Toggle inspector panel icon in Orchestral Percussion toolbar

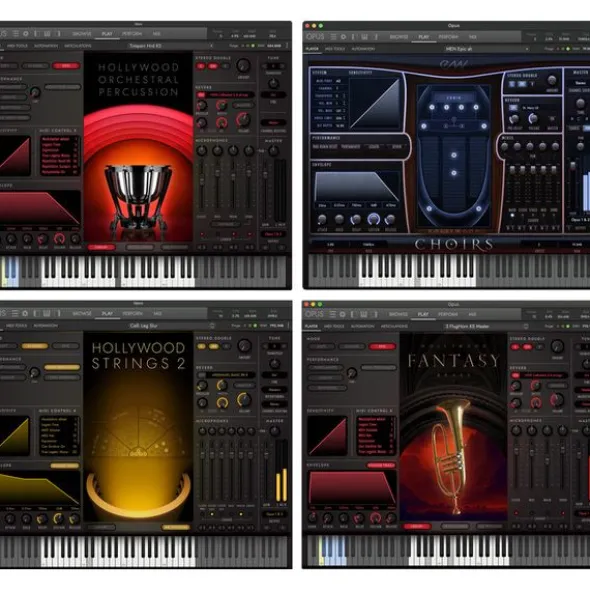[58, 34]
